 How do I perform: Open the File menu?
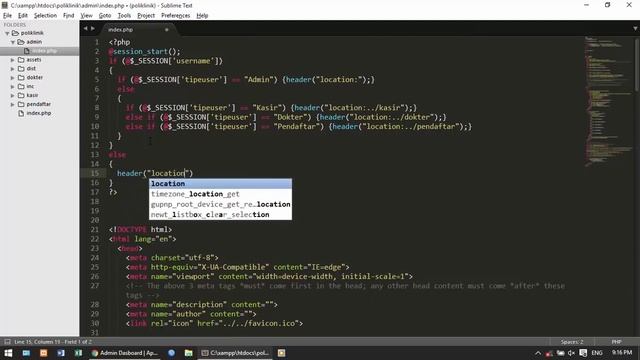(x=7, y=16)
